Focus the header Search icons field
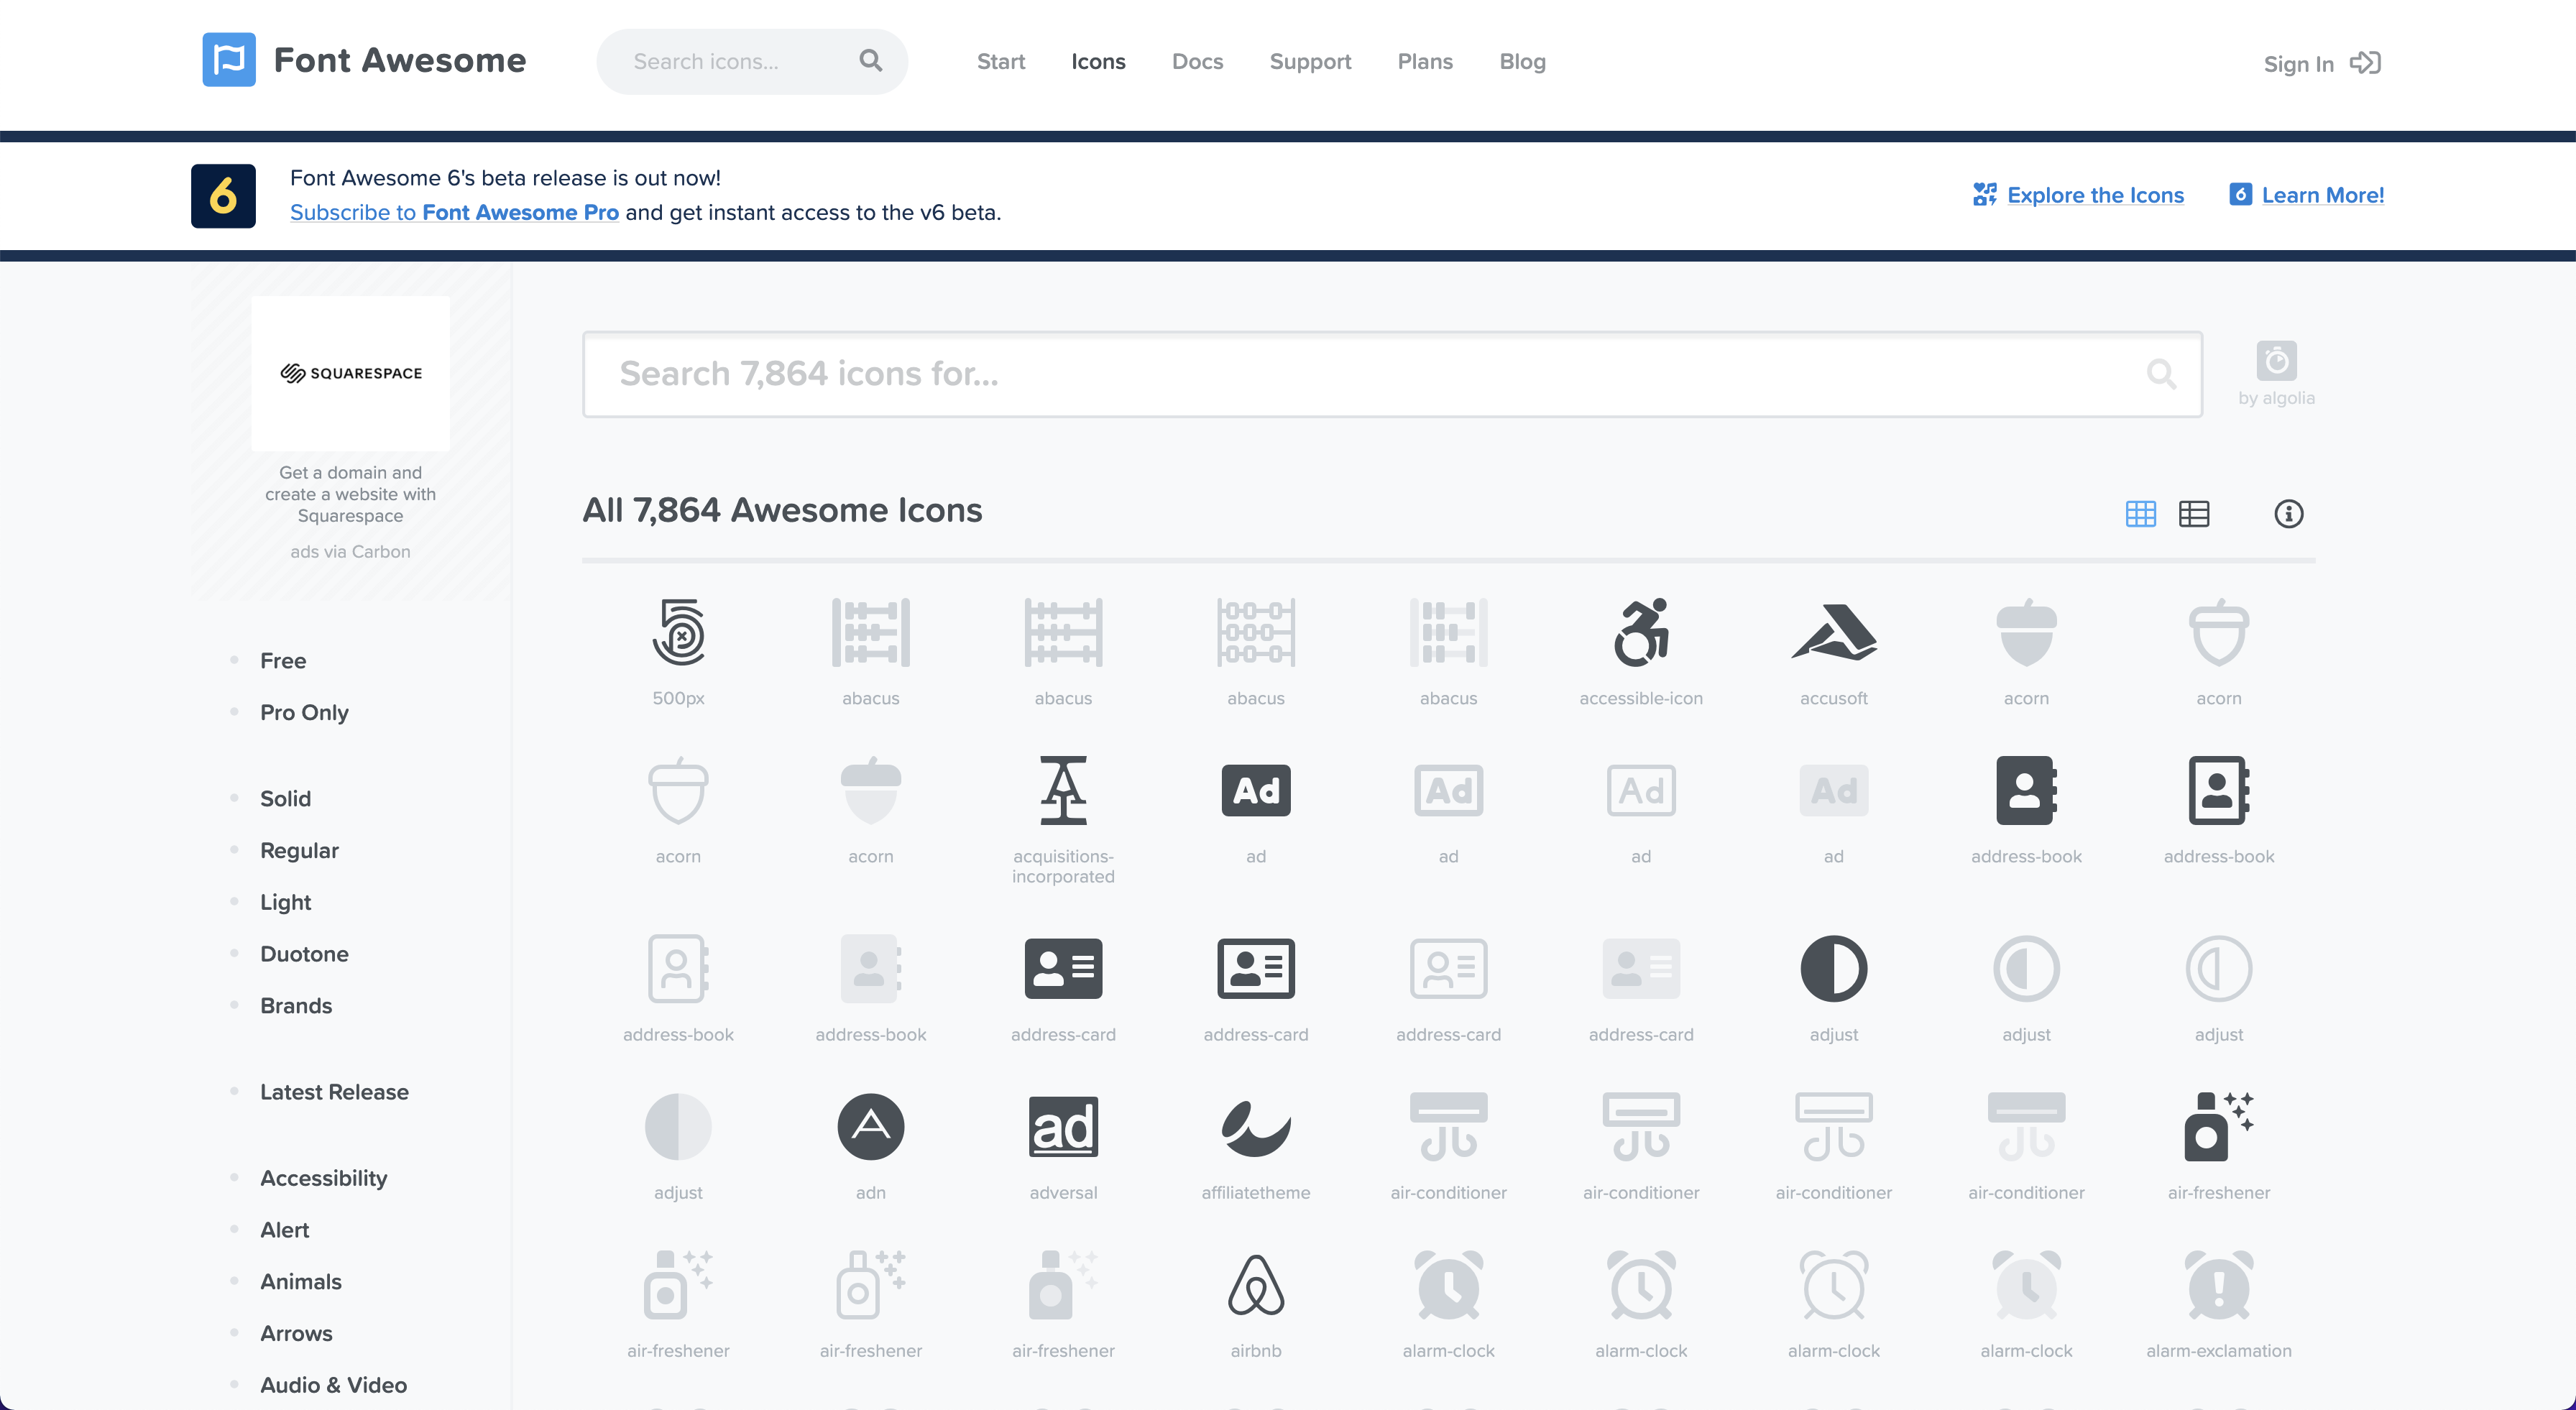This screenshot has width=2576, height=1410. [x=752, y=62]
